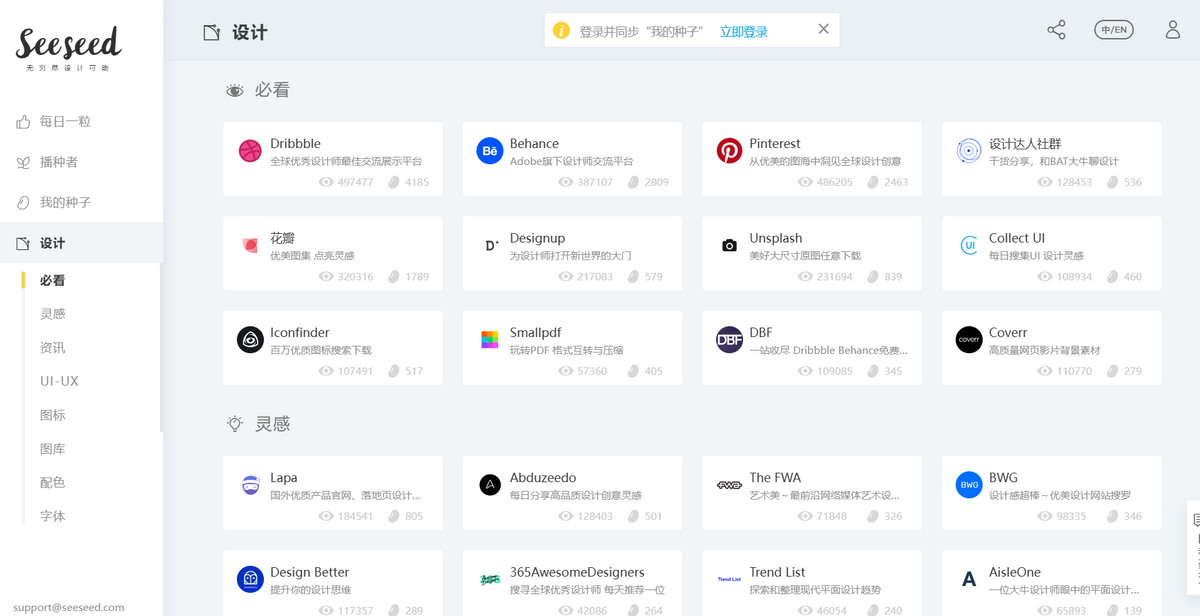Viewport: 1200px width, 616px height.
Task: Click the seed count 536 on 设计达人社群
Action: click(1133, 182)
